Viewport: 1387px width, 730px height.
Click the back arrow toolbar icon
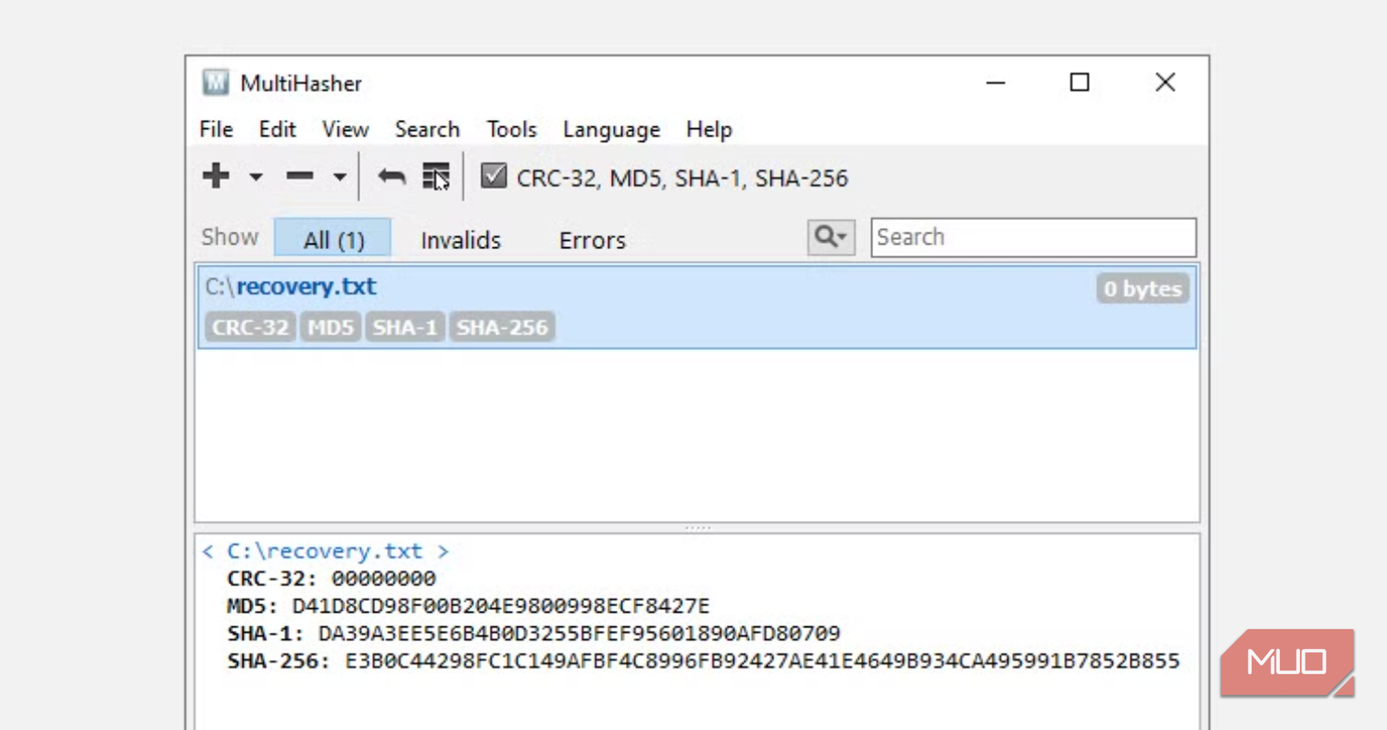tap(392, 177)
